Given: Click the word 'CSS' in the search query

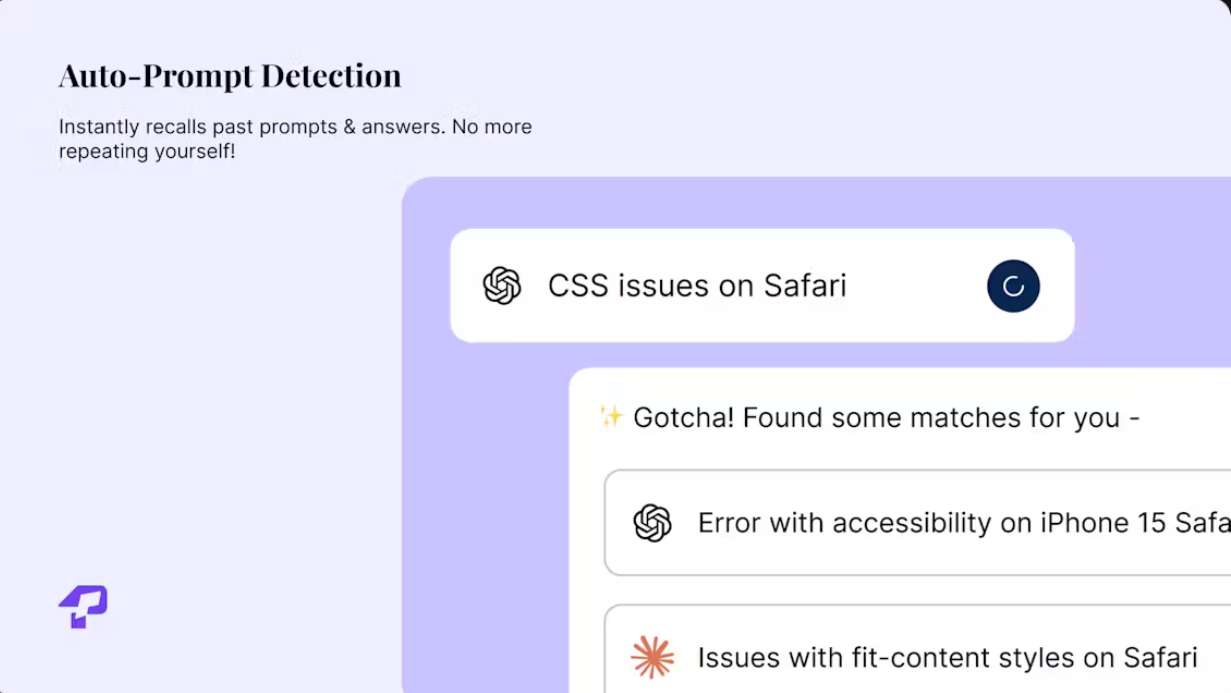Looking at the screenshot, I should pyautogui.click(x=578, y=286).
